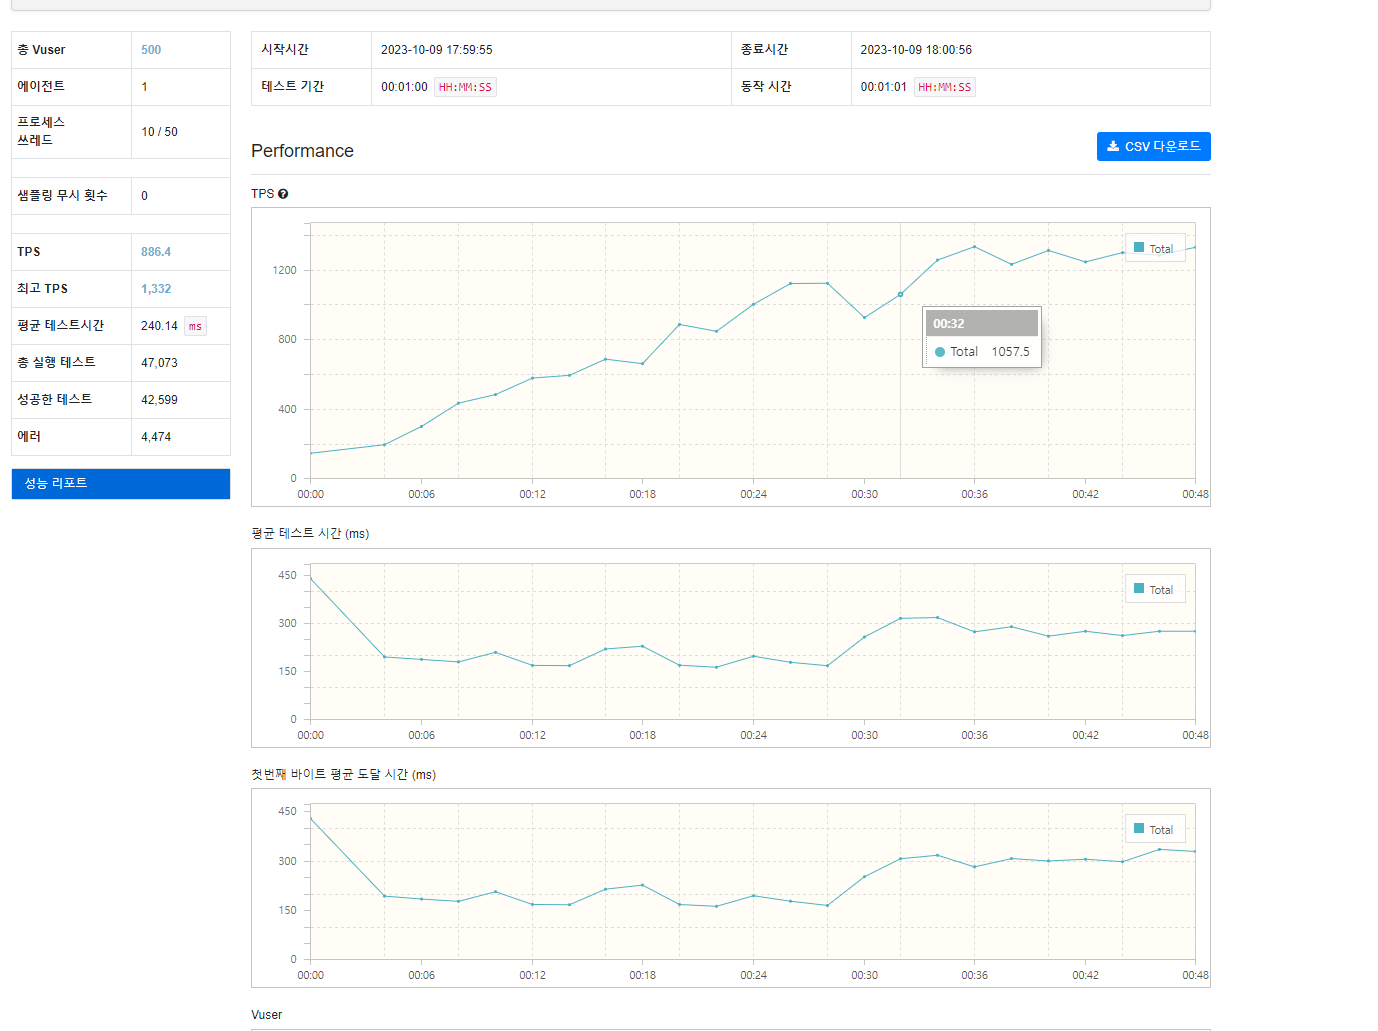This screenshot has height=1031, width=1378.
Task: Click the Performance heading
Action: [302, 151]
